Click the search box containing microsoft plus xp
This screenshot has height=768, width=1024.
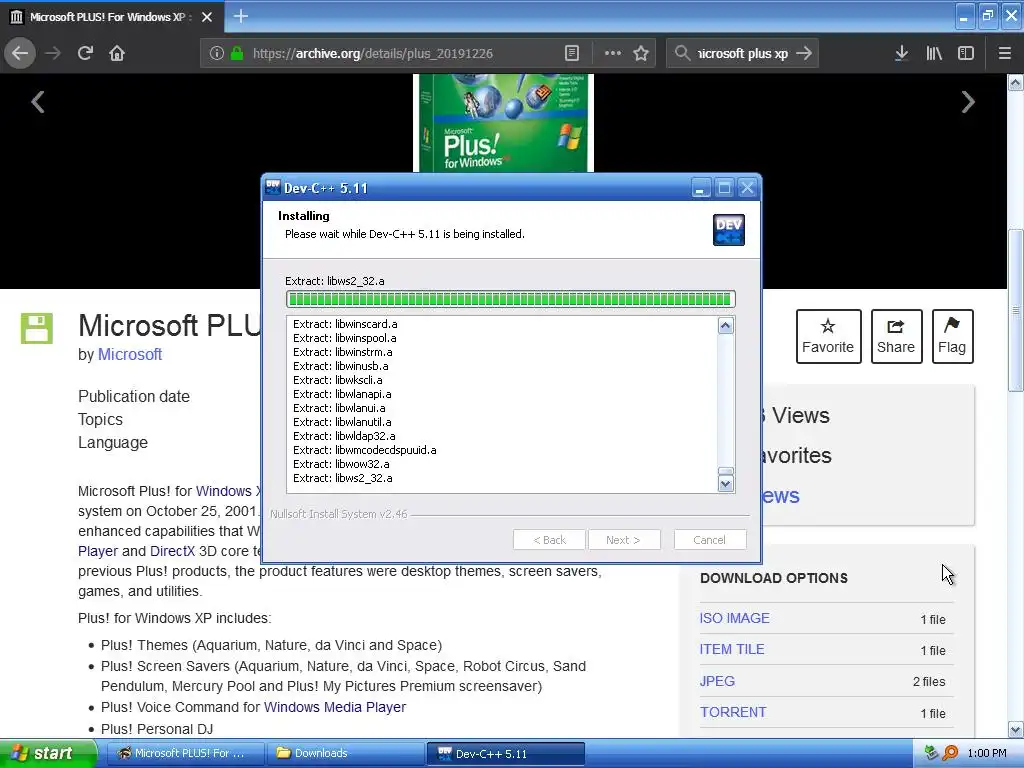tap(743, 53)
